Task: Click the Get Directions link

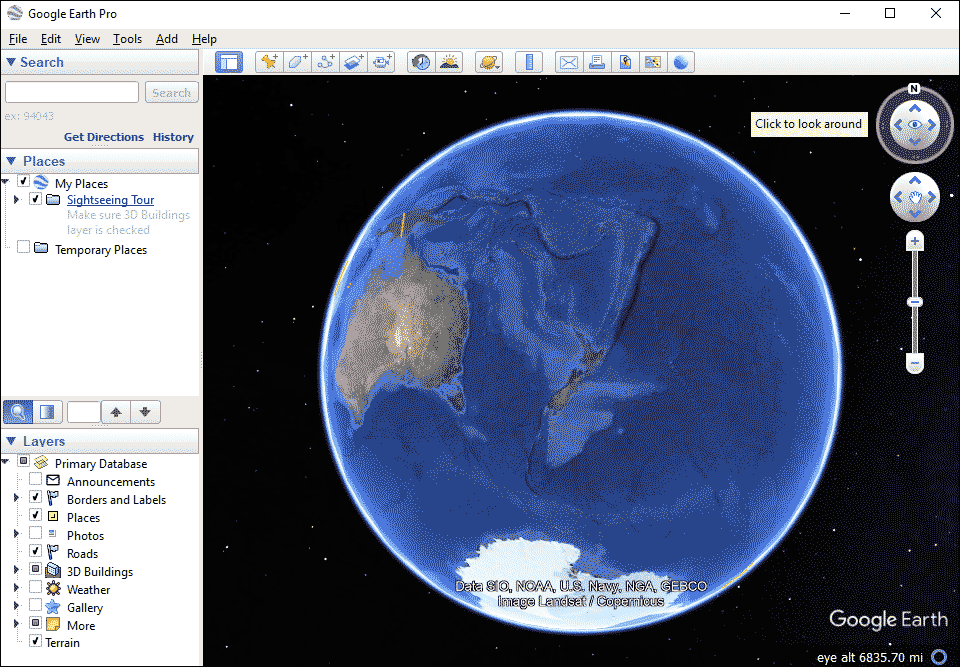Action: coord(103,137)
